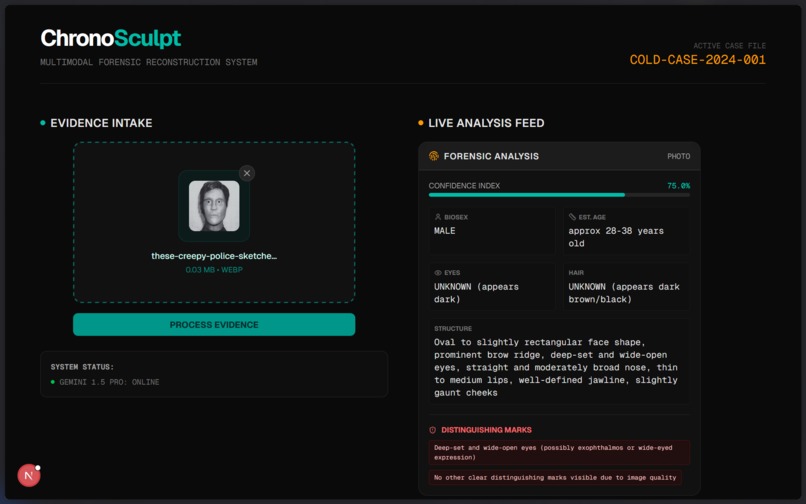This screenshot has height=504, width=806.
Task: Click the LIVE ANALYSIS FEED heading
Action: (x=486, y=123)
